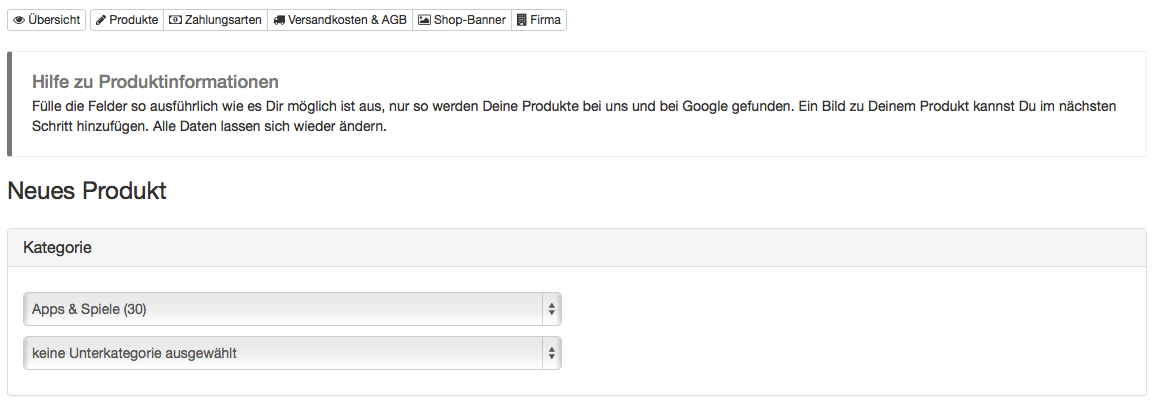
Task: Click the arrows on the Unterkategorie select
Action: 551,354
